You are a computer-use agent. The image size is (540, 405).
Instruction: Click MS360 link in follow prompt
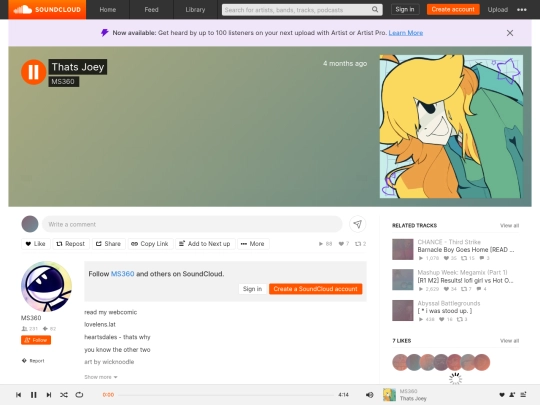tap(122, 274)
